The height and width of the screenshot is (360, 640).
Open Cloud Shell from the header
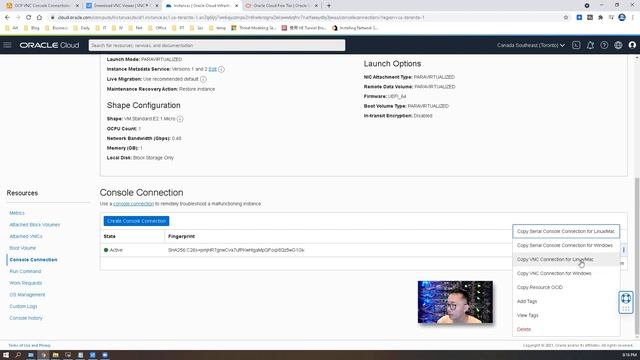point(576,45)
